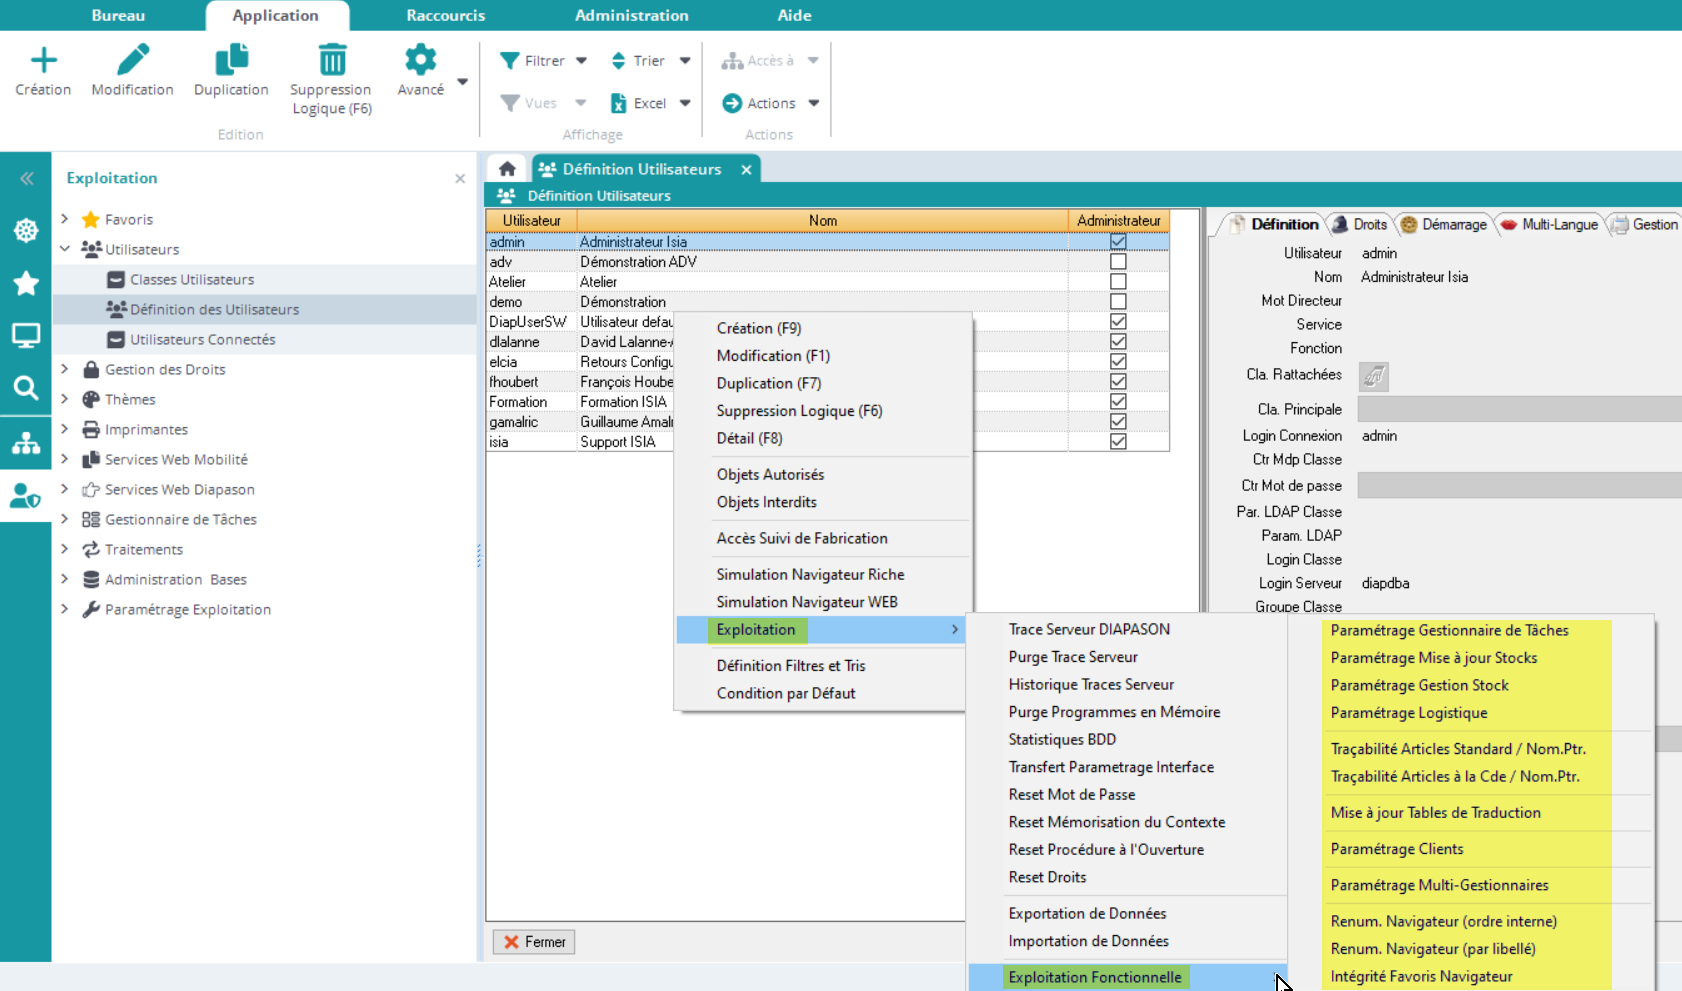
Task: Toggle Administrateur checkbox for adv user
Action: coord(1118,262)
